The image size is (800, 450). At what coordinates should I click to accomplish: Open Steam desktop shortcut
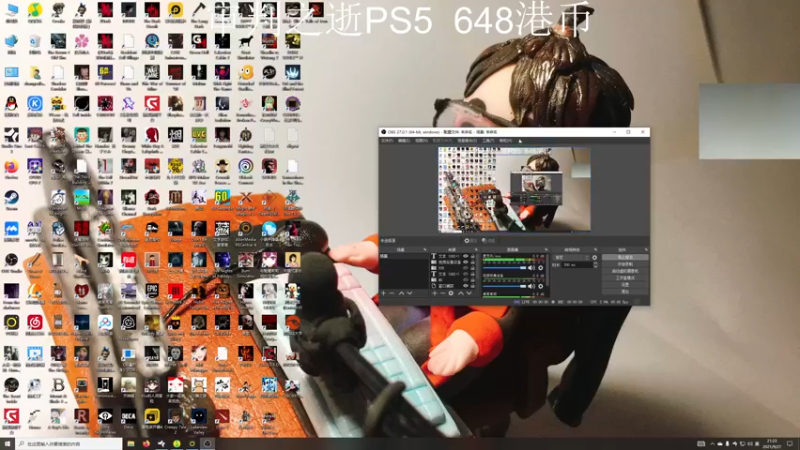click(x=11, y=199)
